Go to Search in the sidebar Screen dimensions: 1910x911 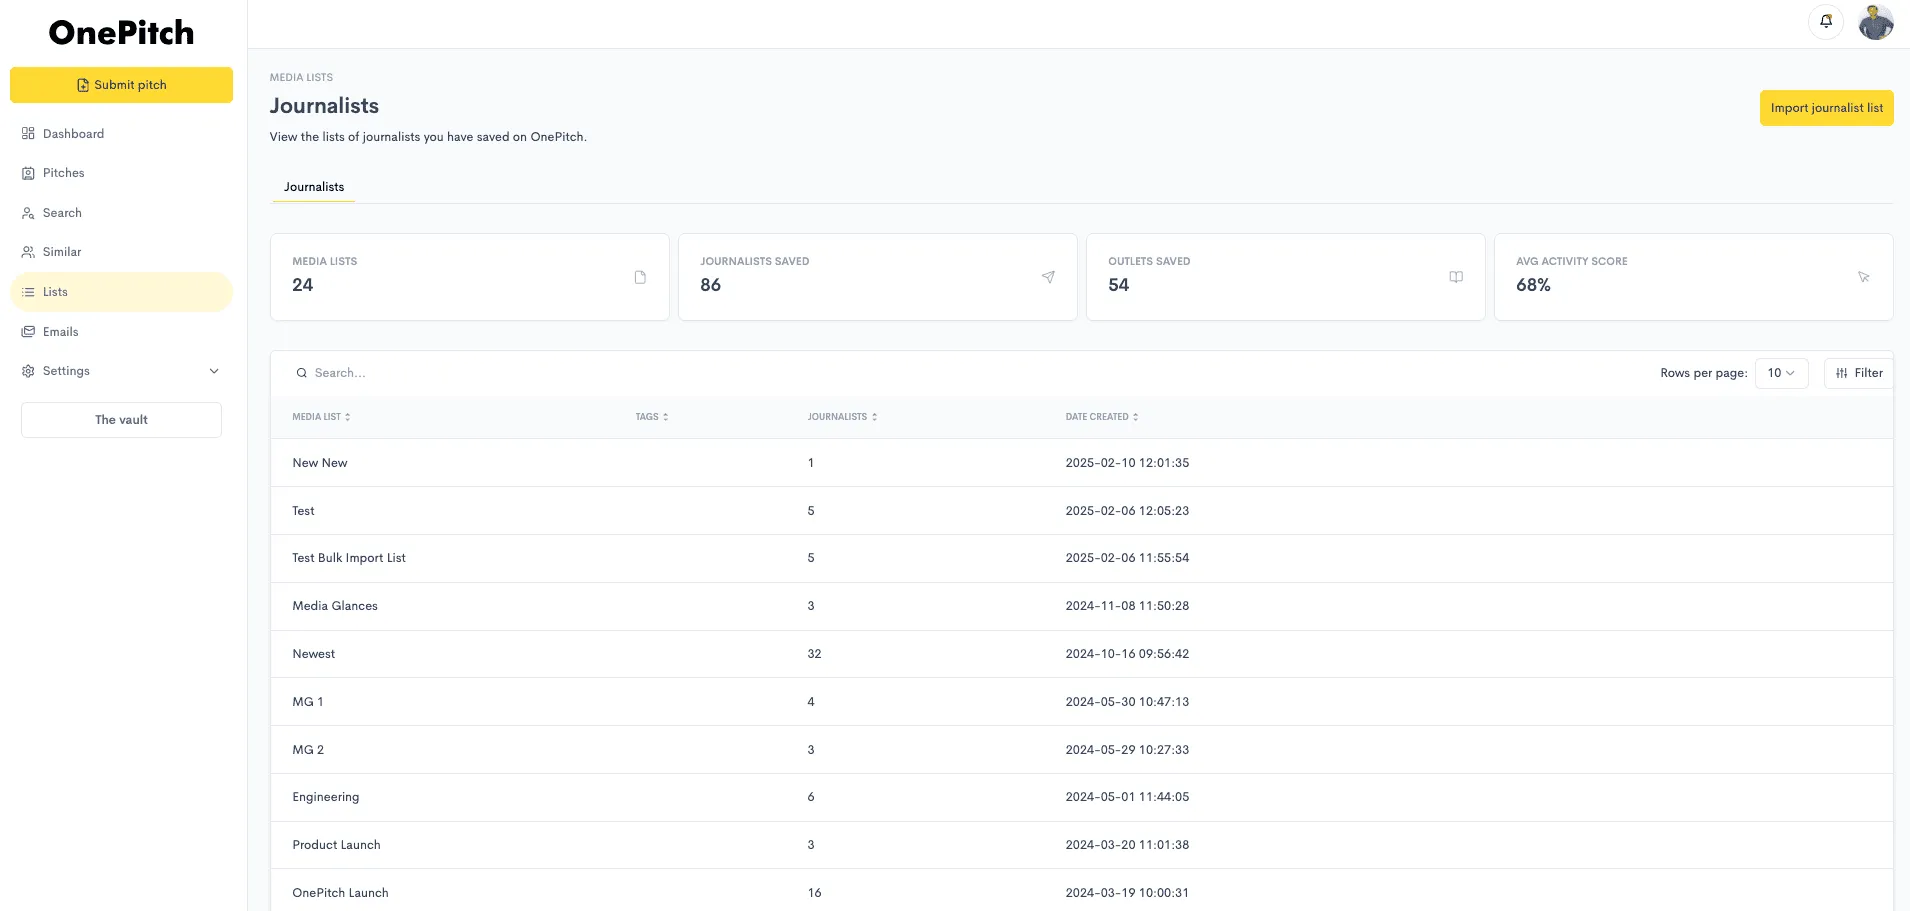[x=62, y=213]
